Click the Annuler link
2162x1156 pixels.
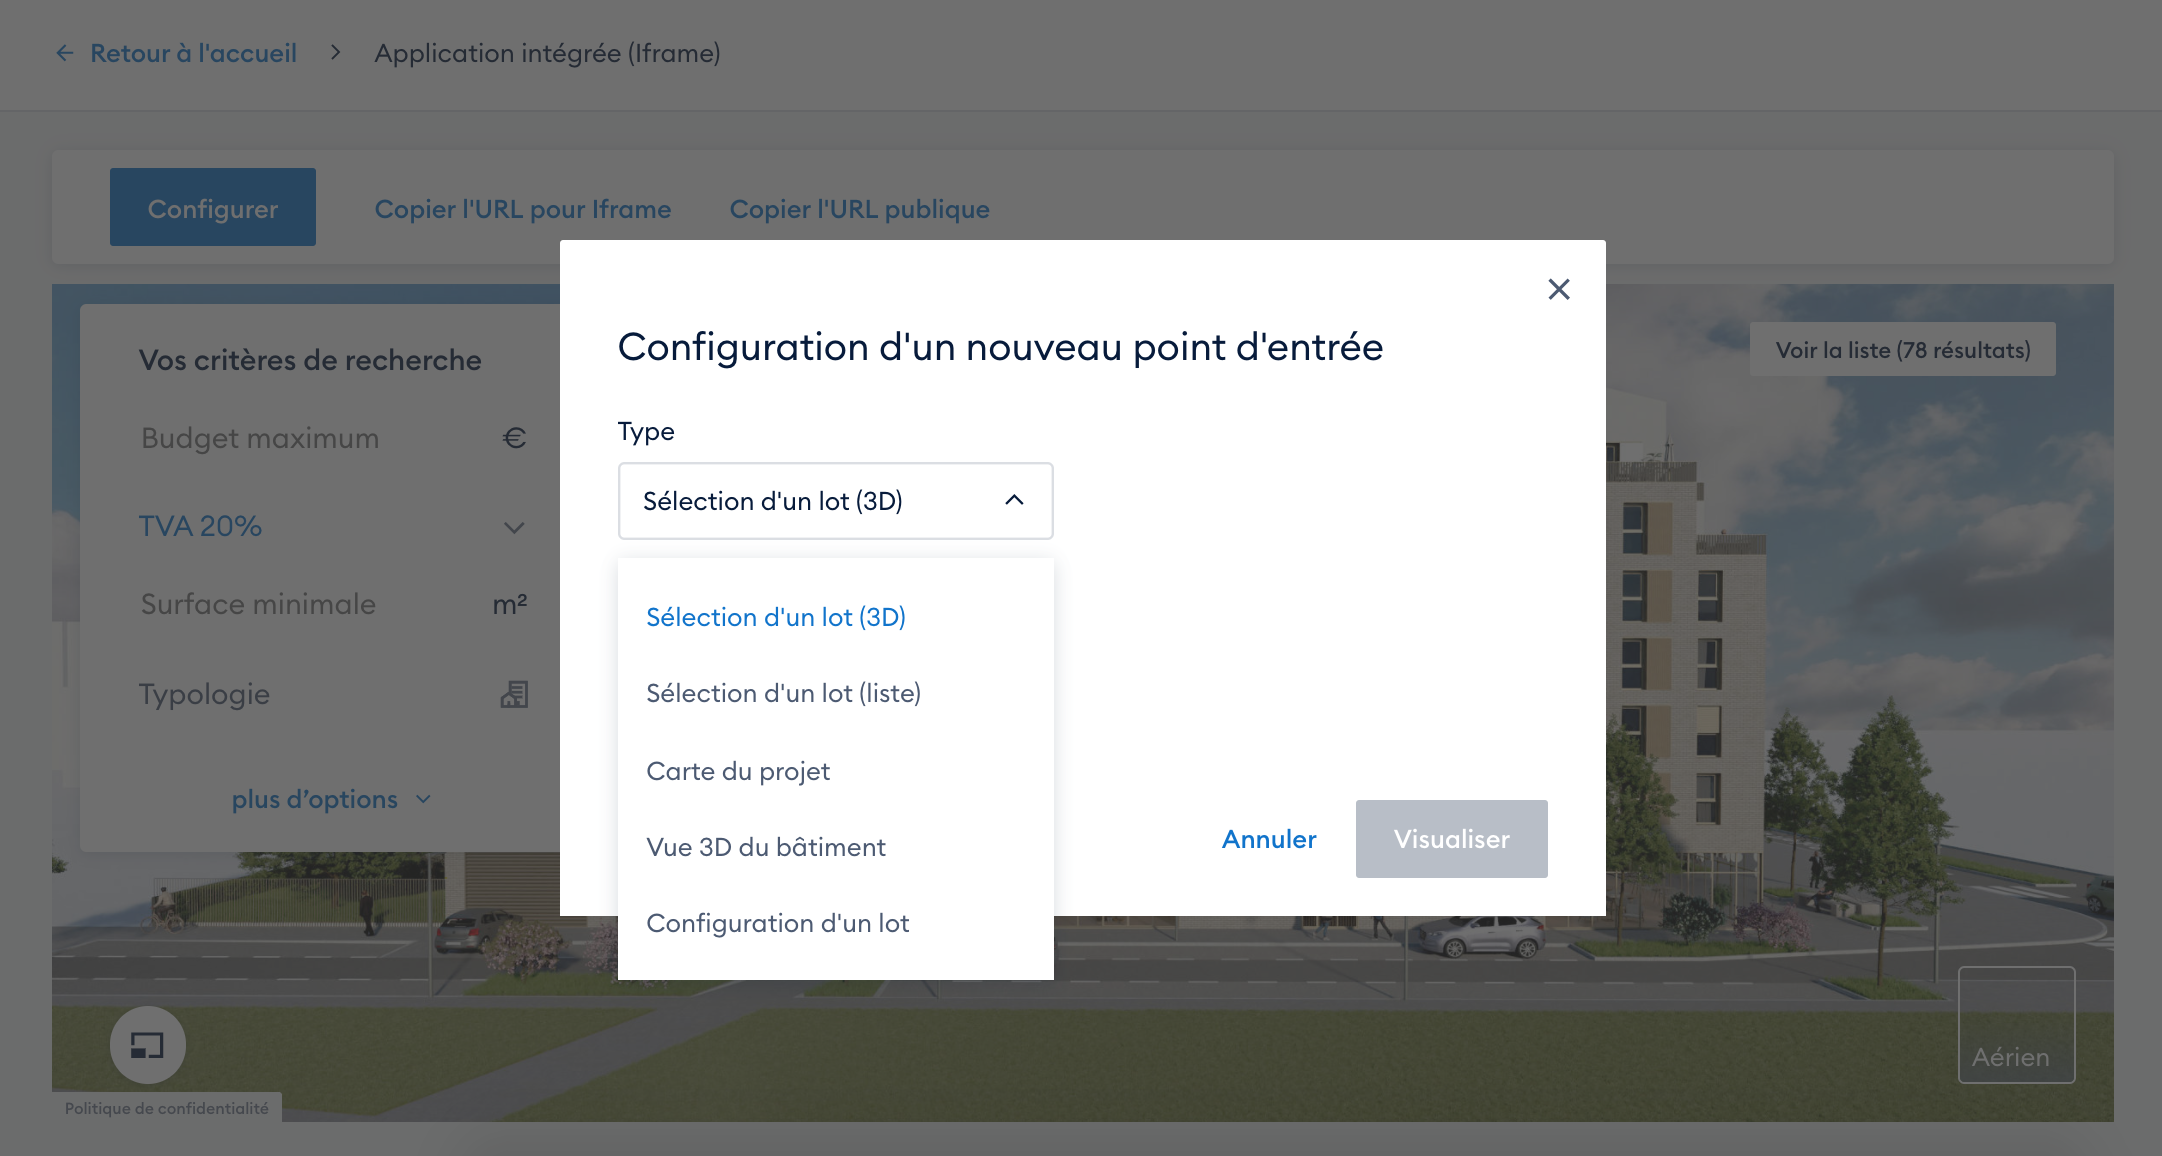(1268, 839)
